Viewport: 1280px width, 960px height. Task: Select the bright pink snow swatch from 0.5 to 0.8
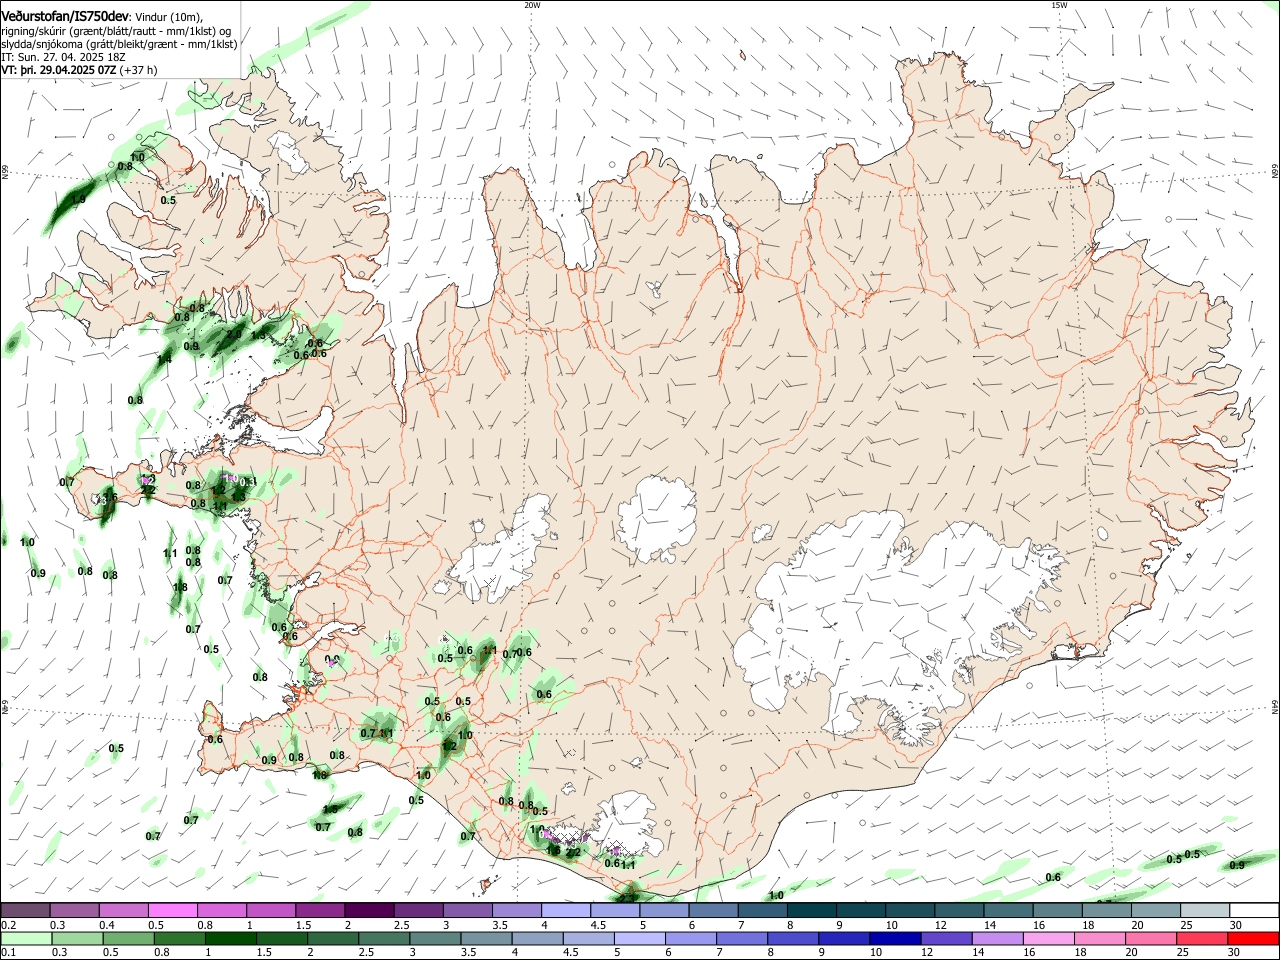(x=173, y=911)
